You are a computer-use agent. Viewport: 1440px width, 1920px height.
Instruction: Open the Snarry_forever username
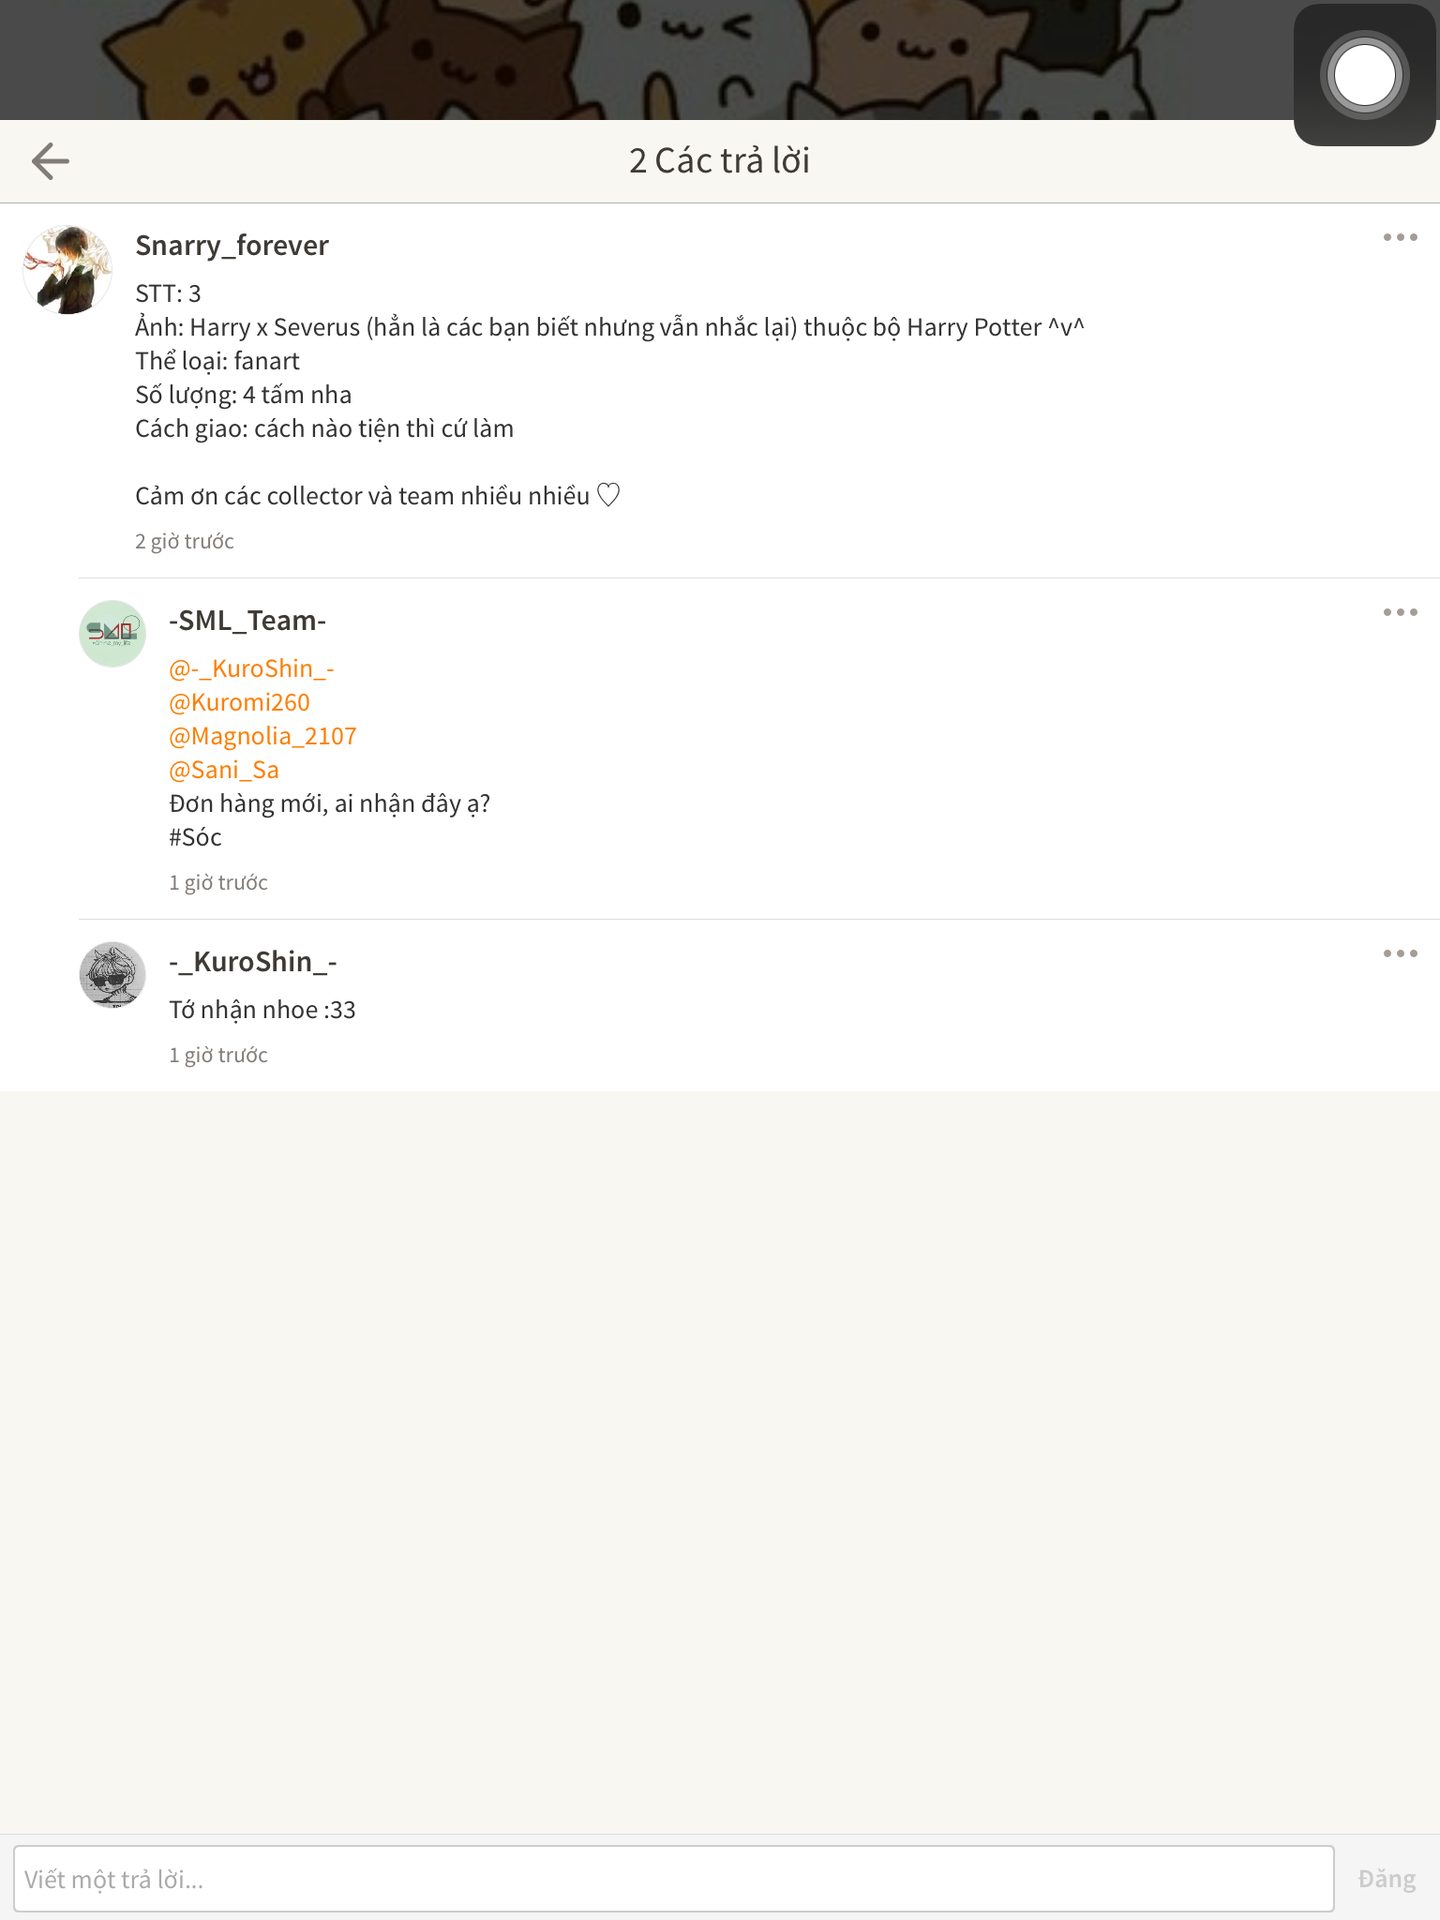point(232,245)
